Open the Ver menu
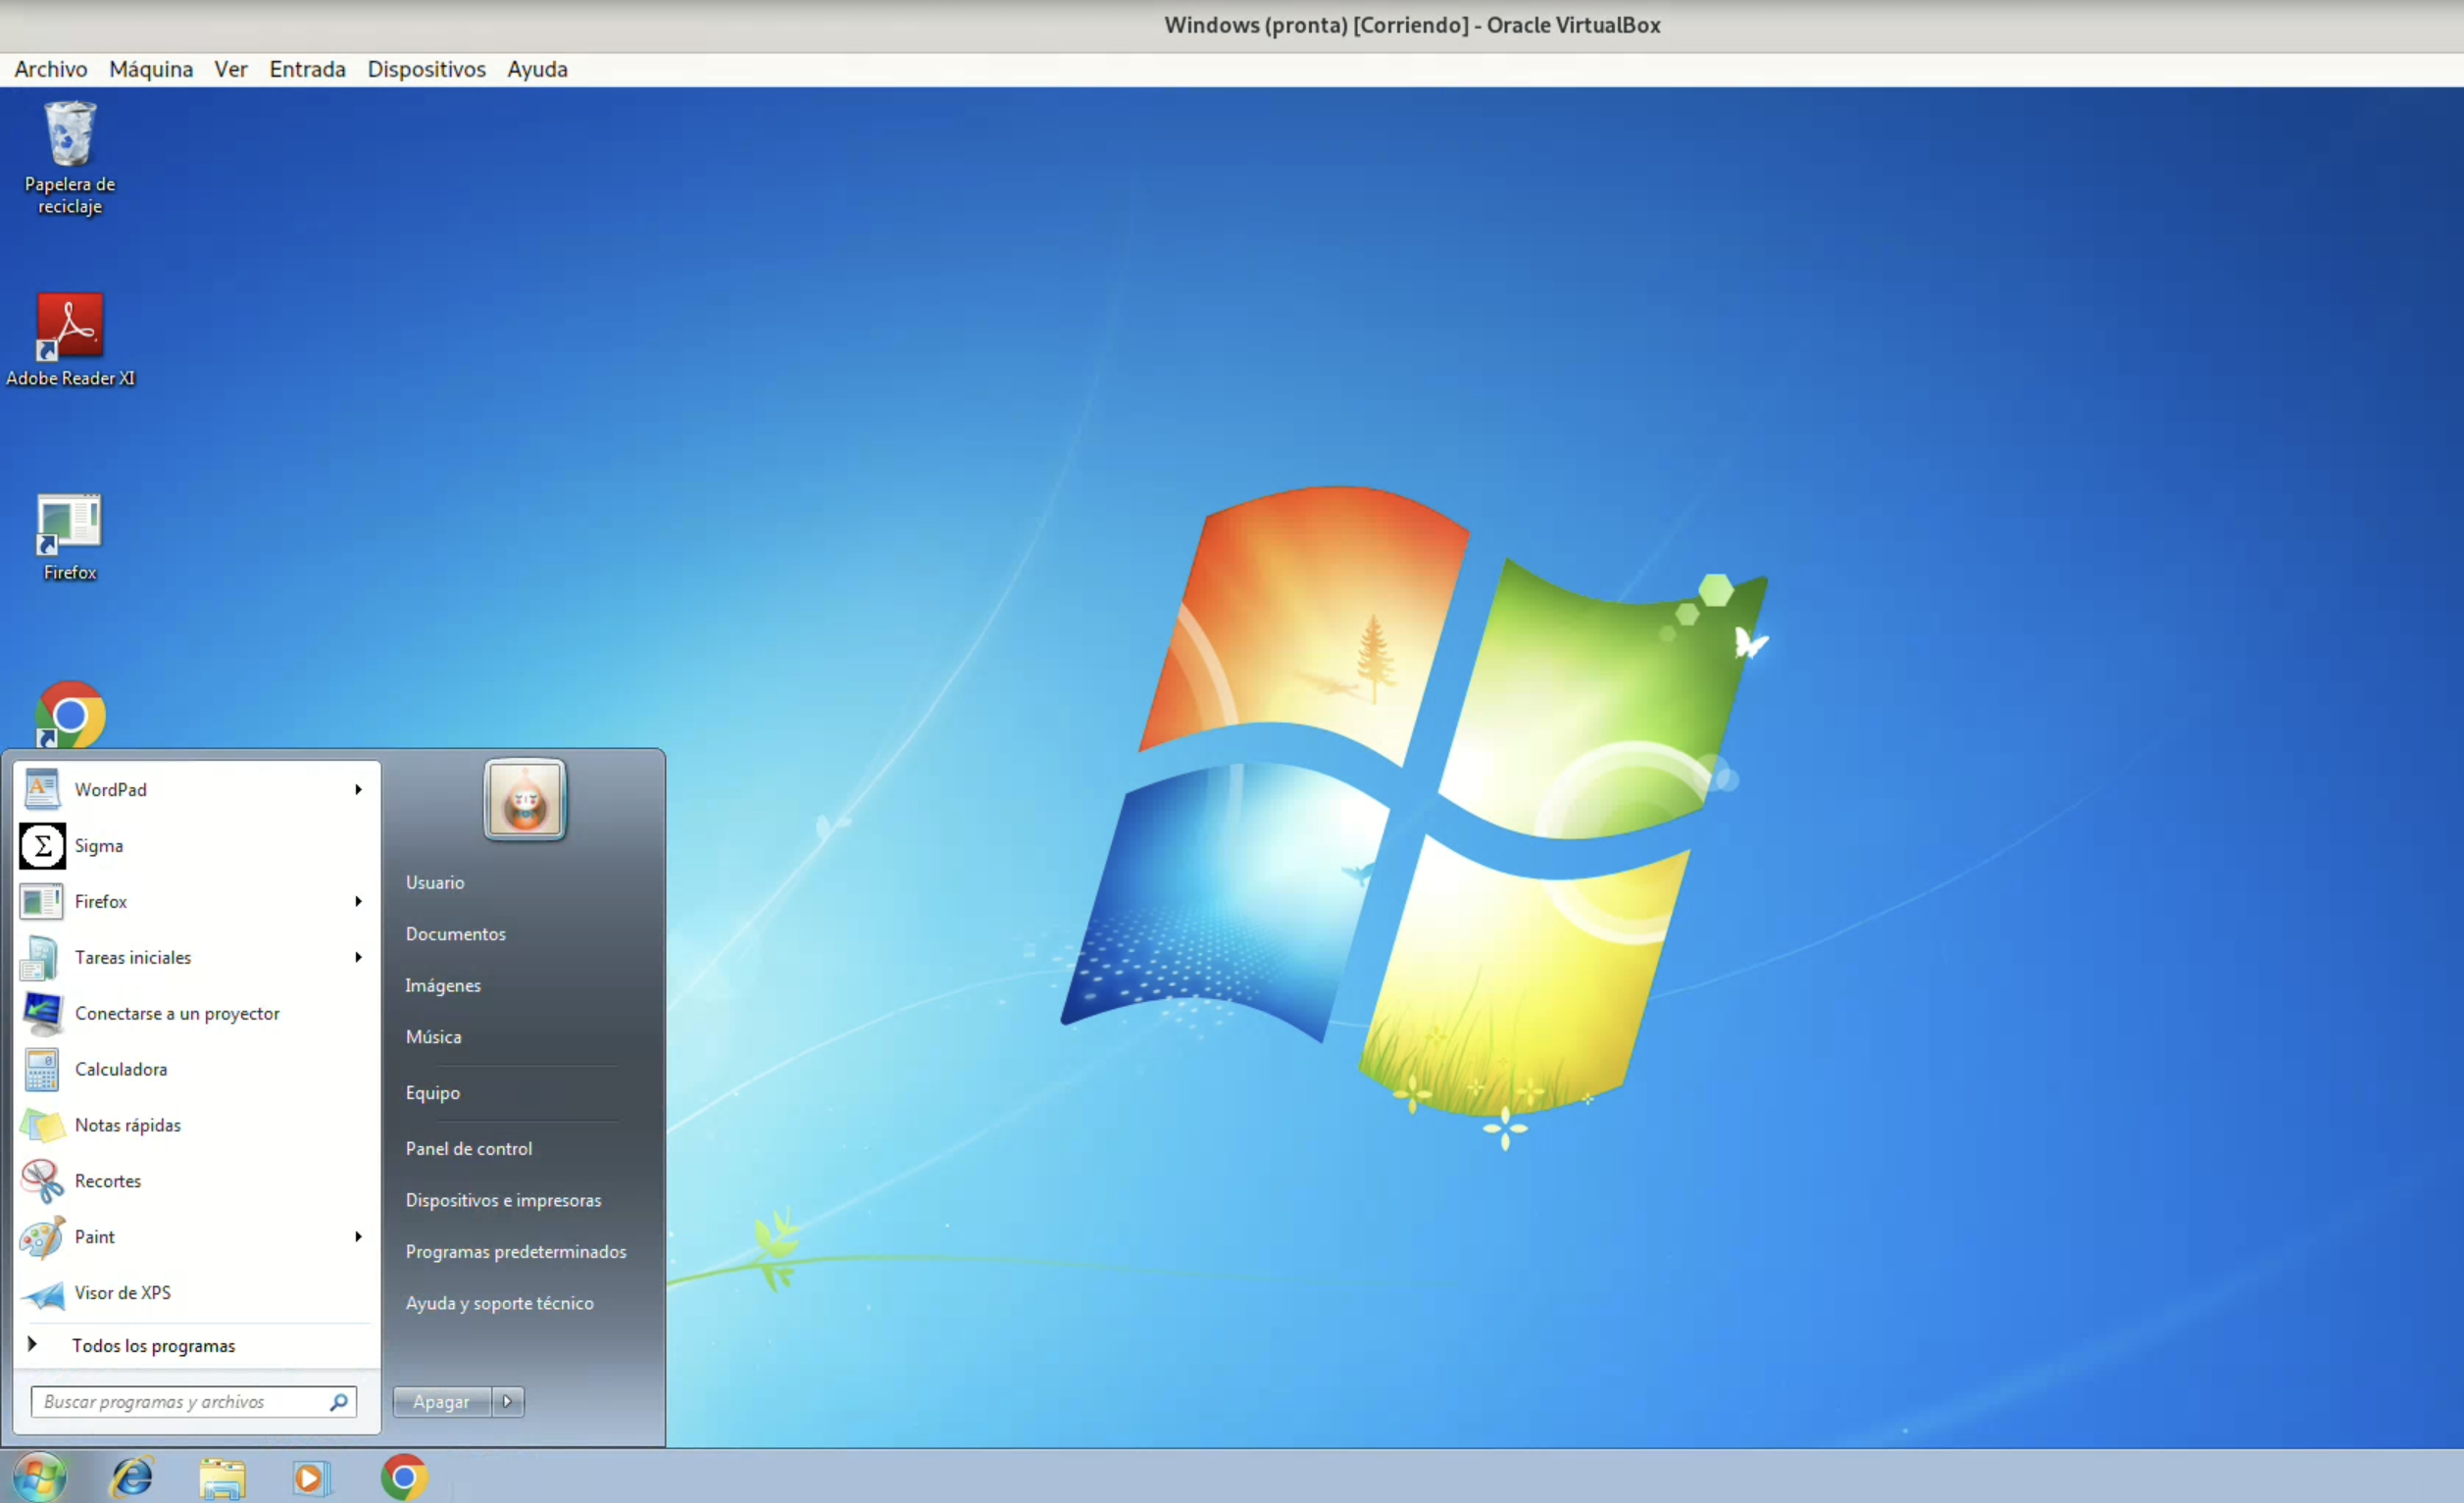The height and width of the screenshot is (1503, 2464). click(x=231, y=69)
